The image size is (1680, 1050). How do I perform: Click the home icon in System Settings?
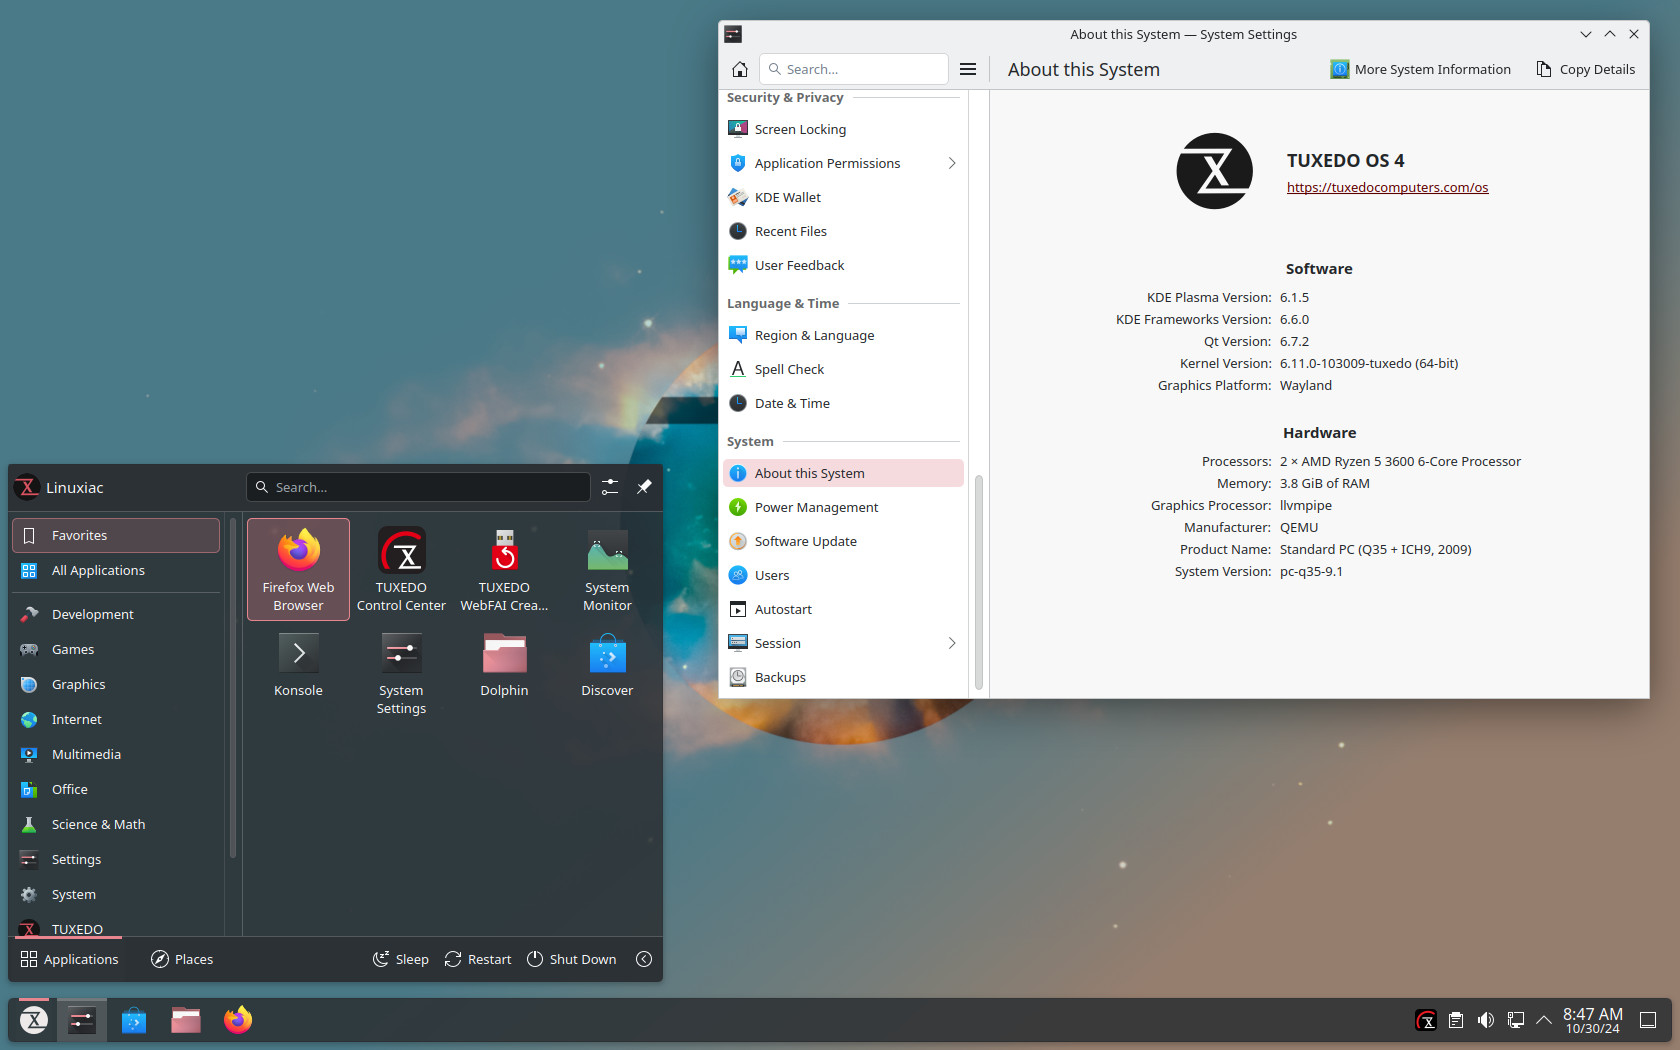coord(740,69)
